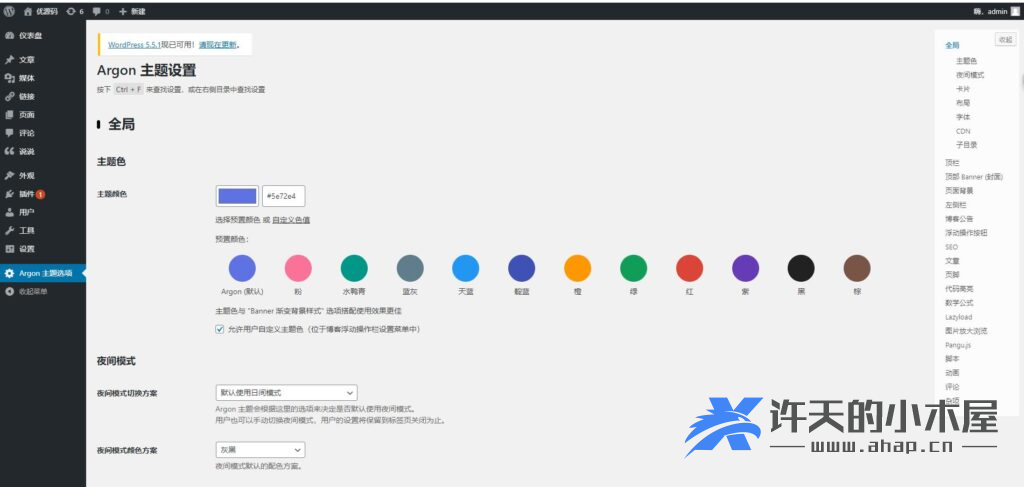This screenshot has height=487, width=1024.
Task: Jump to 代码高亮 in the contents panel
Action: (959, 289)
